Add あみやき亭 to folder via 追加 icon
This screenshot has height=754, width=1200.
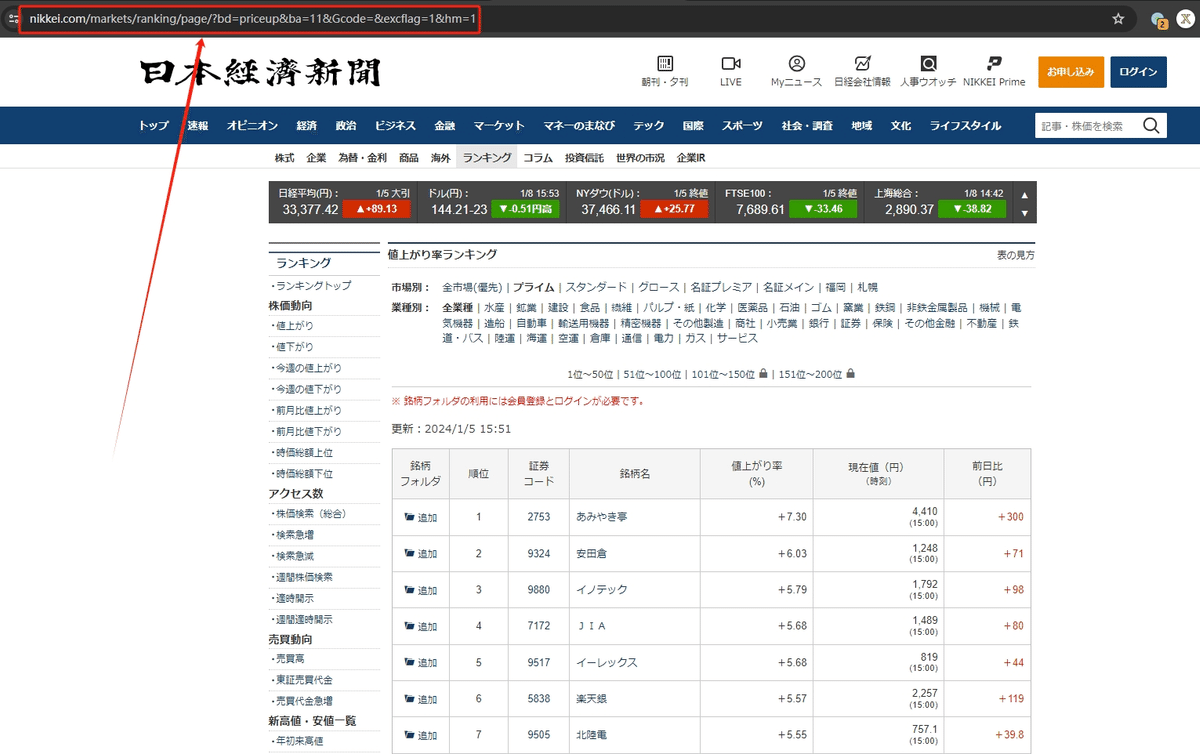pyautogui.click(x=420, y=517)
